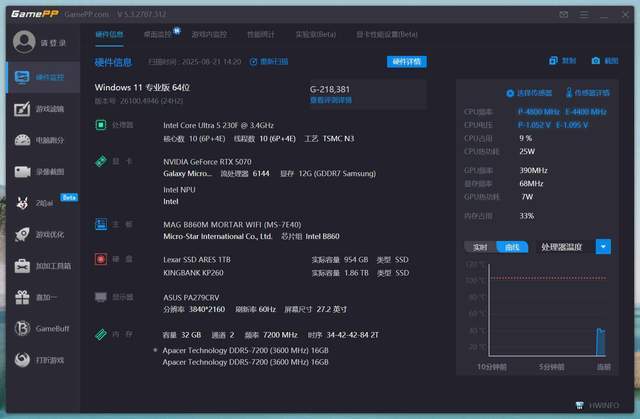The height and width of the screenshot is (419, 640).
Task: Open the game optimization rocket item
Action: click(43, 235)
